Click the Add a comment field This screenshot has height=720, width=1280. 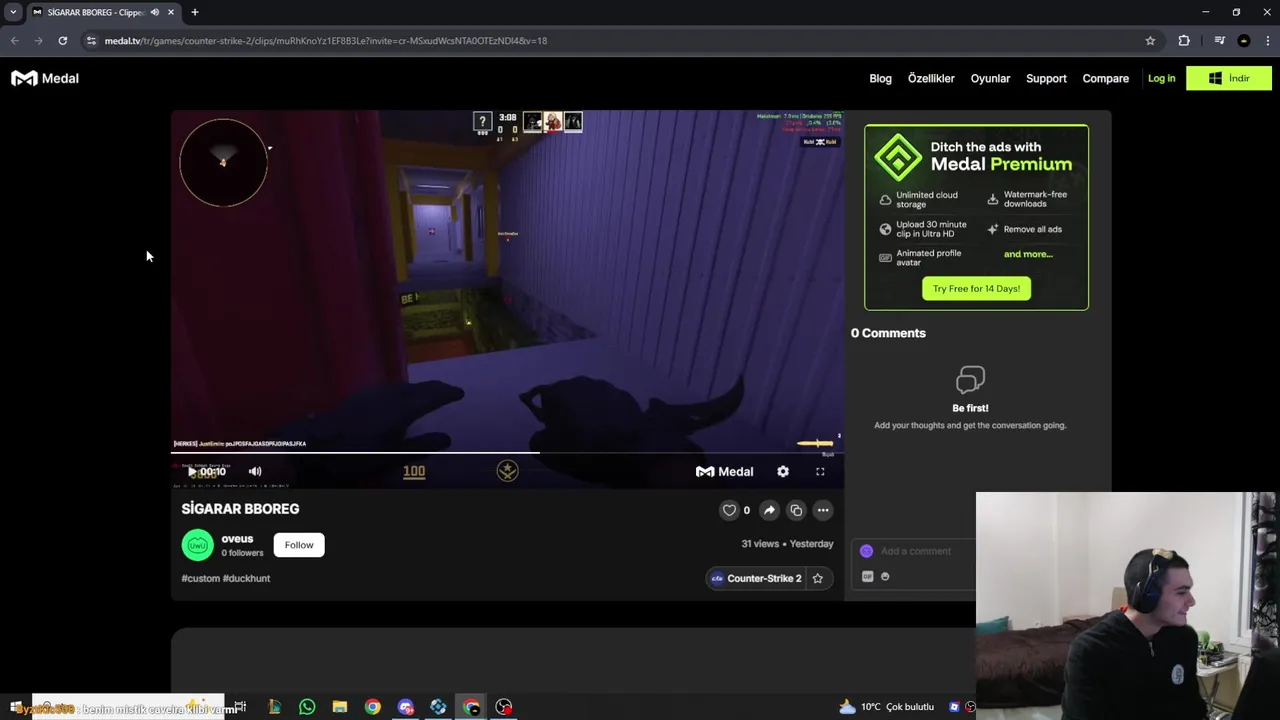[918, 551]
